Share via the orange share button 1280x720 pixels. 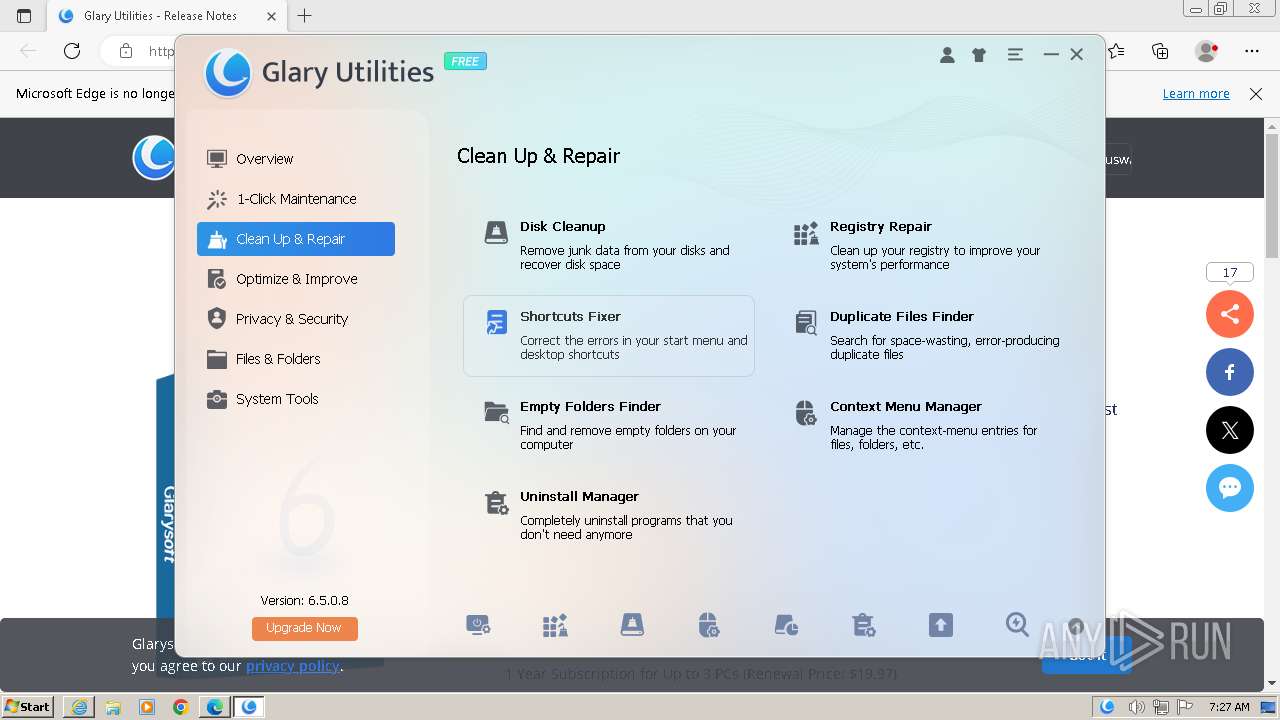click(x=1230, y=314)
